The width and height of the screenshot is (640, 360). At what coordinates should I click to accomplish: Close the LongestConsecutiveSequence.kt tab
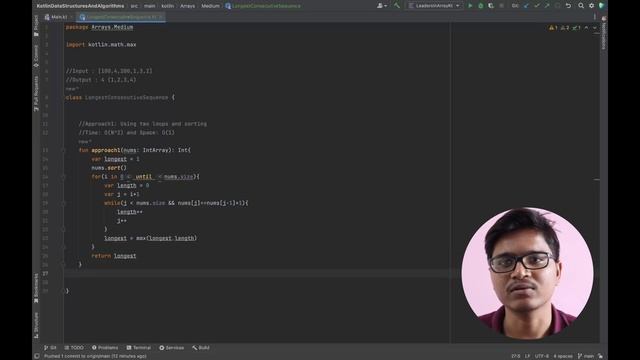160,17
